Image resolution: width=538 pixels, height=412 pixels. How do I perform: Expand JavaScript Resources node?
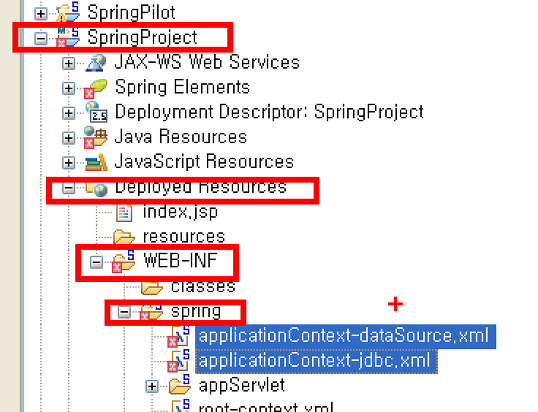point(69,163)
